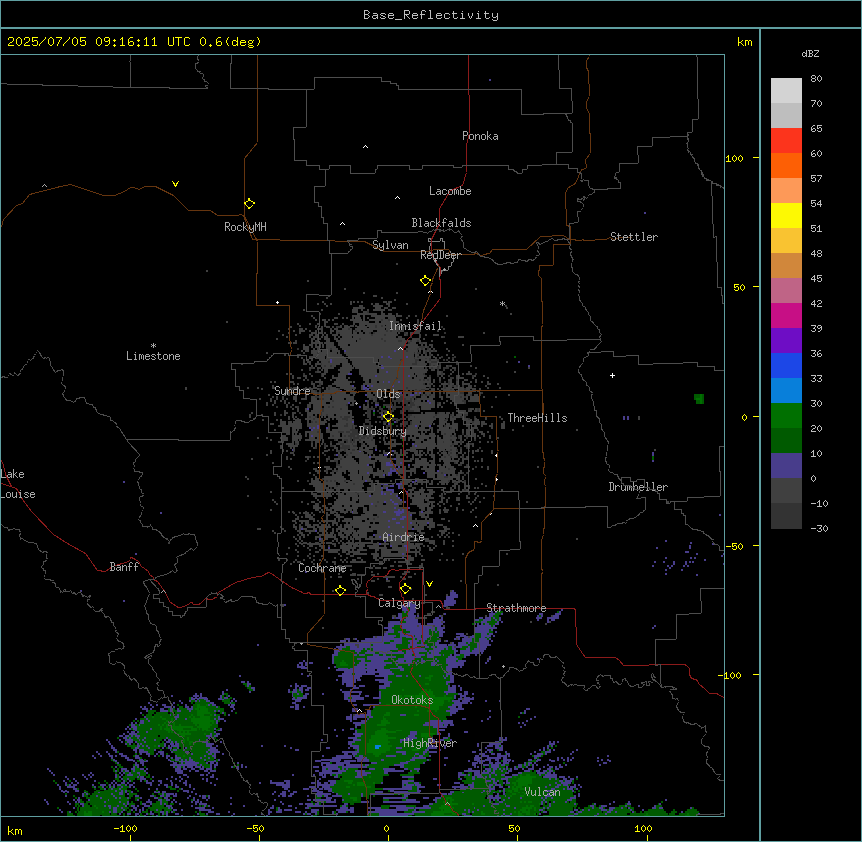
Task: Click the purple 36-39 dBZ legend swatch
Action: point(786,340)
